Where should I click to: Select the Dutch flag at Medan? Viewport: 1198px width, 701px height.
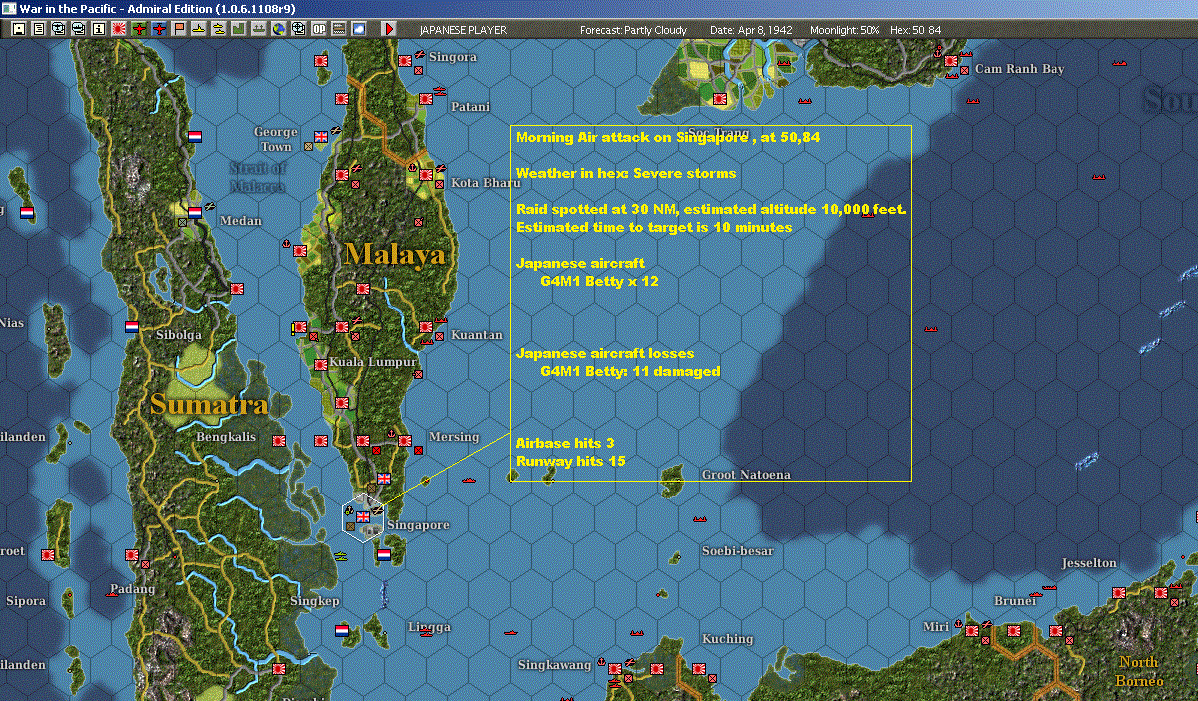point(195,213)
